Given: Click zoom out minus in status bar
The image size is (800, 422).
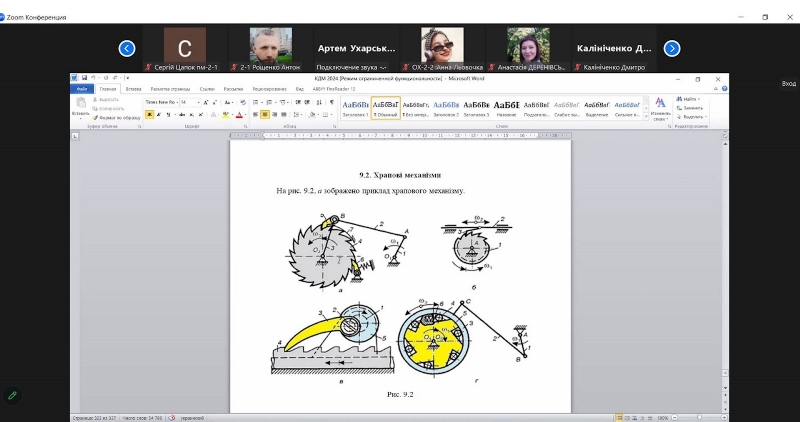Looking at the screenshot, I should pos(674,418).
